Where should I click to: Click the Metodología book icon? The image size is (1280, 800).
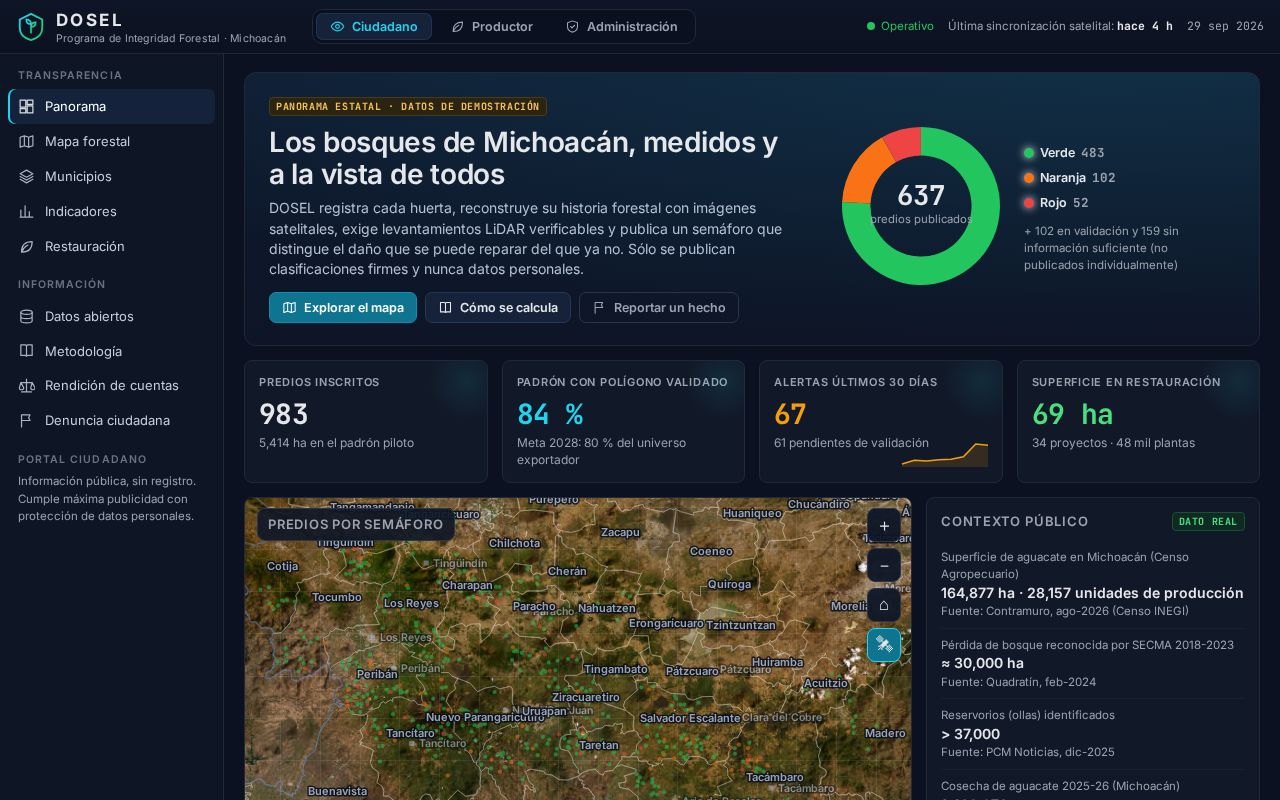tap(27, 352)
